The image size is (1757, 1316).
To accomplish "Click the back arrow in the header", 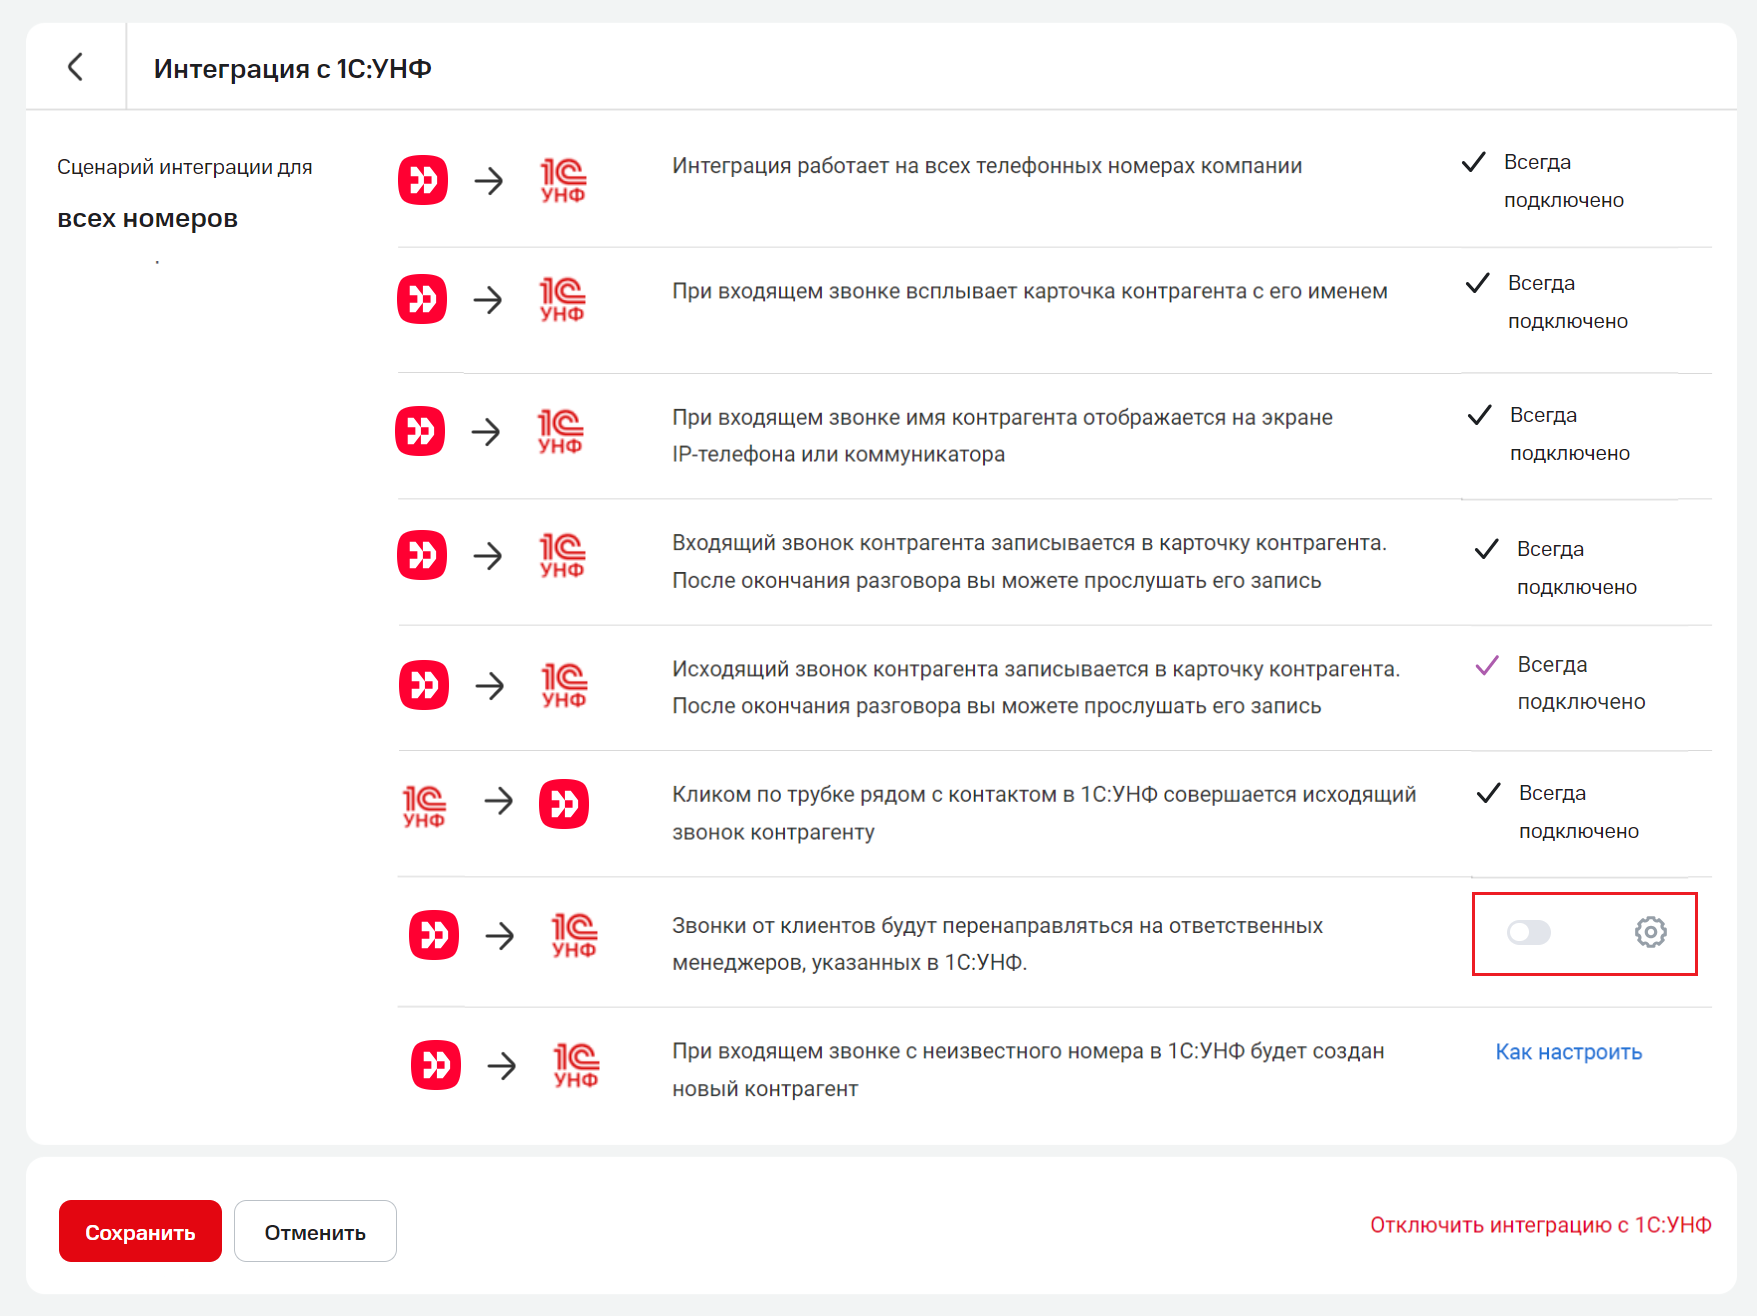I will click(x=75, y=67).
